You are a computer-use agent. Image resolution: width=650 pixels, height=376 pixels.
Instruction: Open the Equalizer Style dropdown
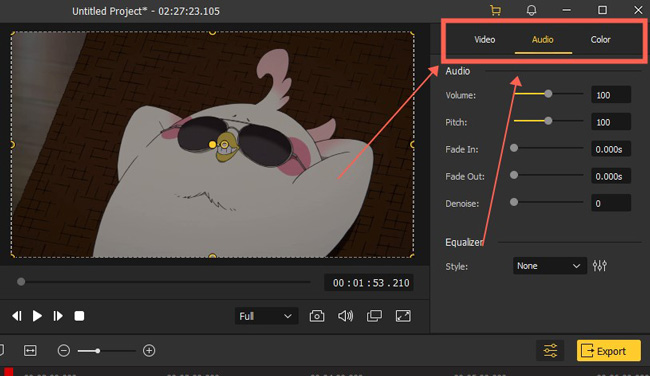[x=550, y=266]
